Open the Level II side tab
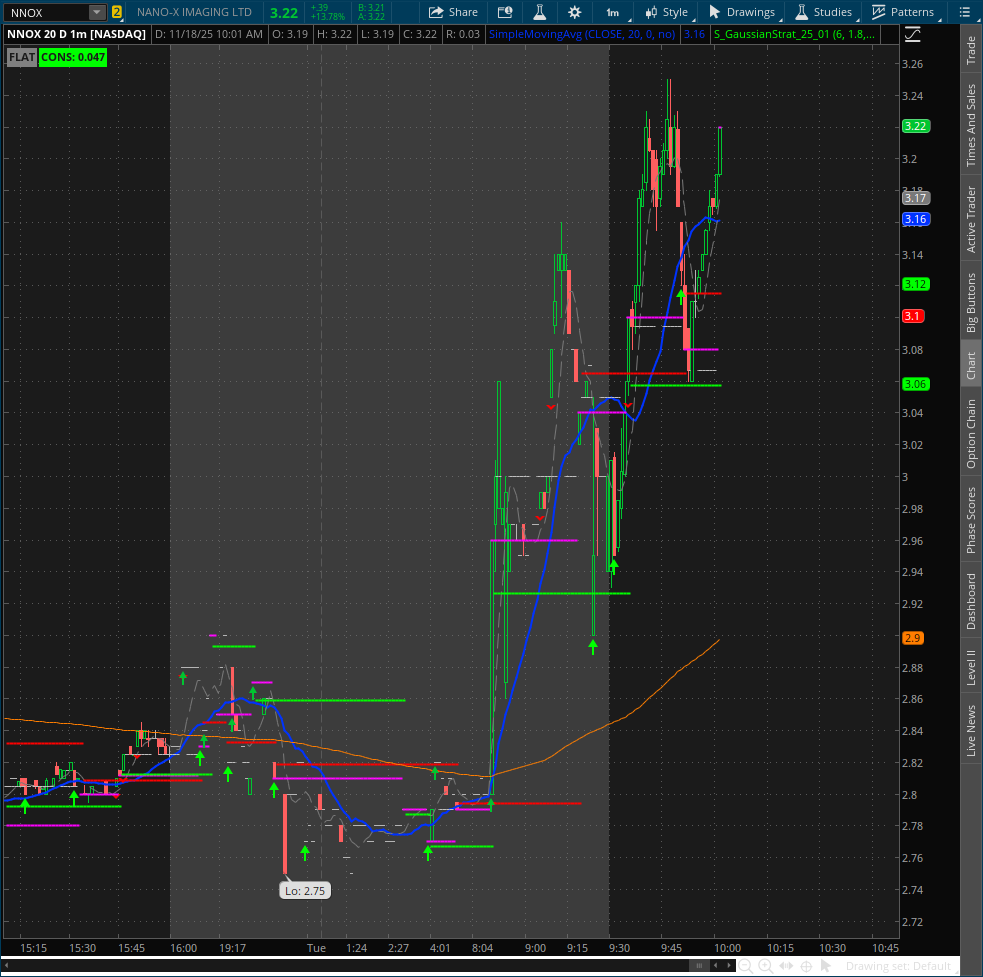 tap(971, 666)
